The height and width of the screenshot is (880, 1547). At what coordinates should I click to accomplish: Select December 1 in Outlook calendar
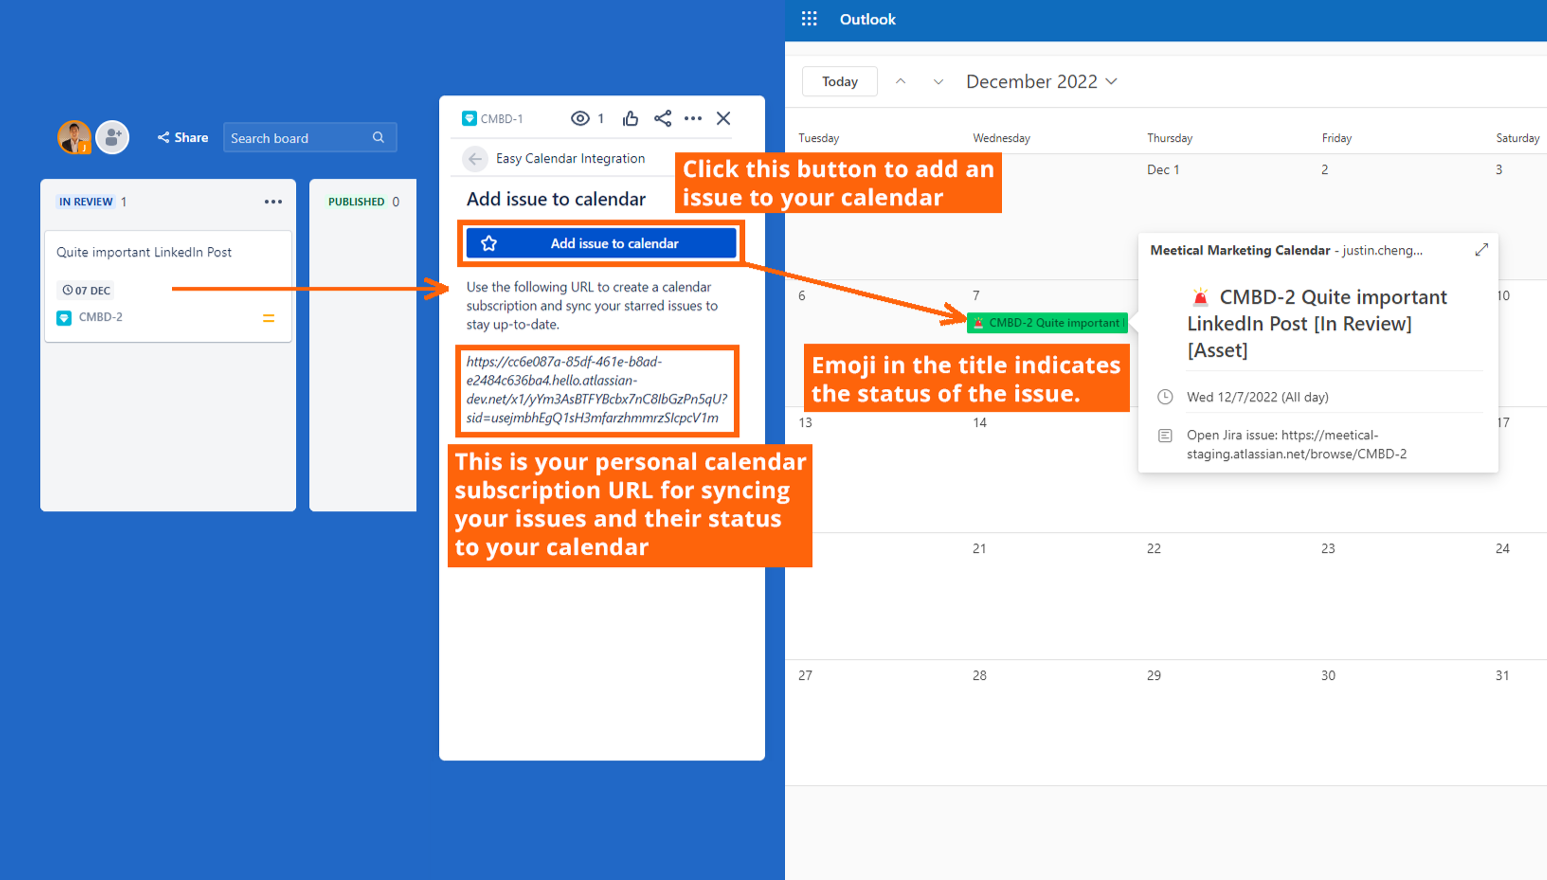[1163, 170]
